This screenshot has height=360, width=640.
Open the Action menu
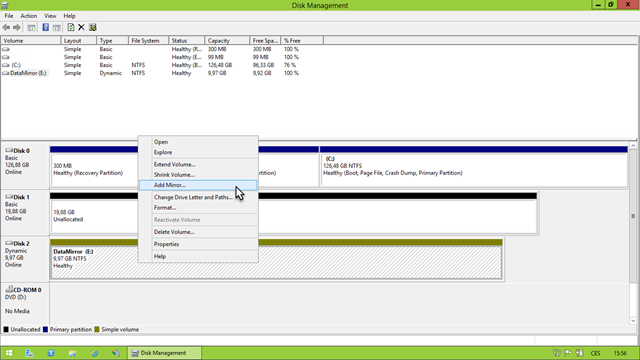point(29,16)
